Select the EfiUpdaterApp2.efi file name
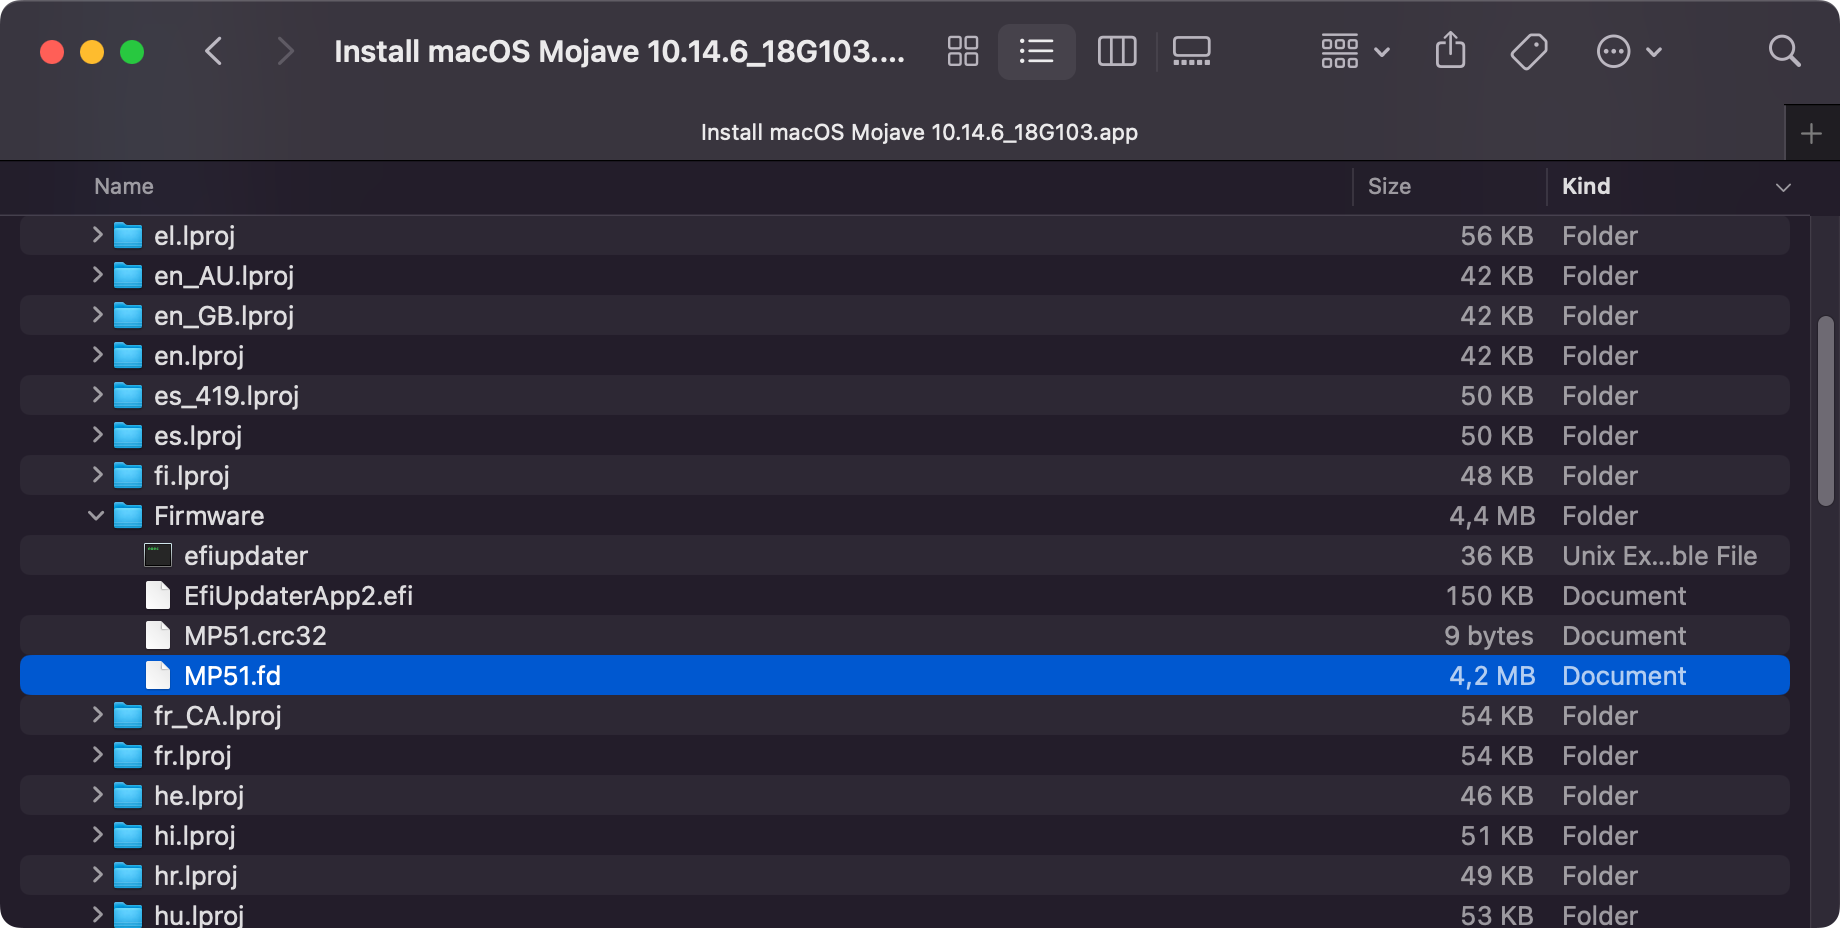 (298, 596)
